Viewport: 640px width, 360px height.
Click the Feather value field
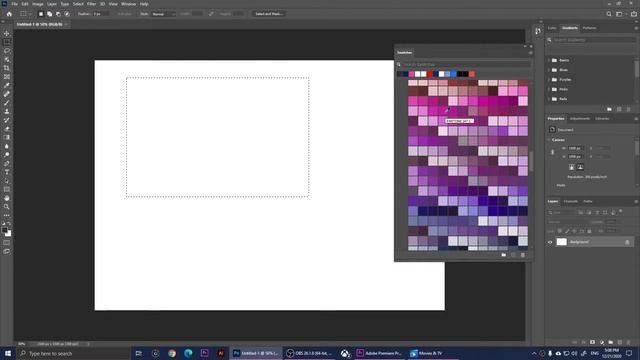click(x=100, y=14)
